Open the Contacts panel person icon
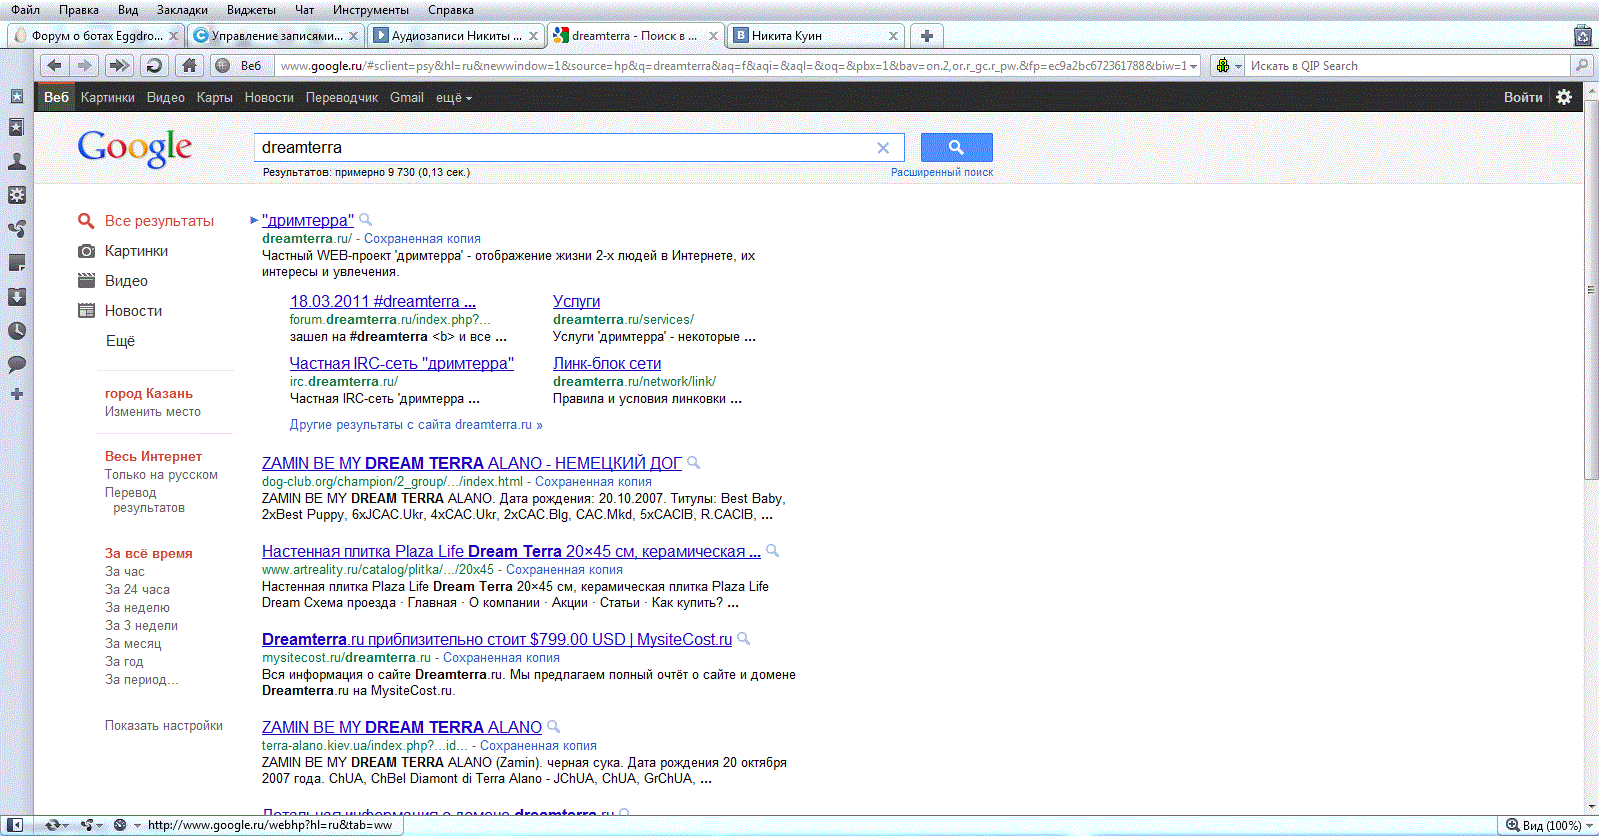 17,161
